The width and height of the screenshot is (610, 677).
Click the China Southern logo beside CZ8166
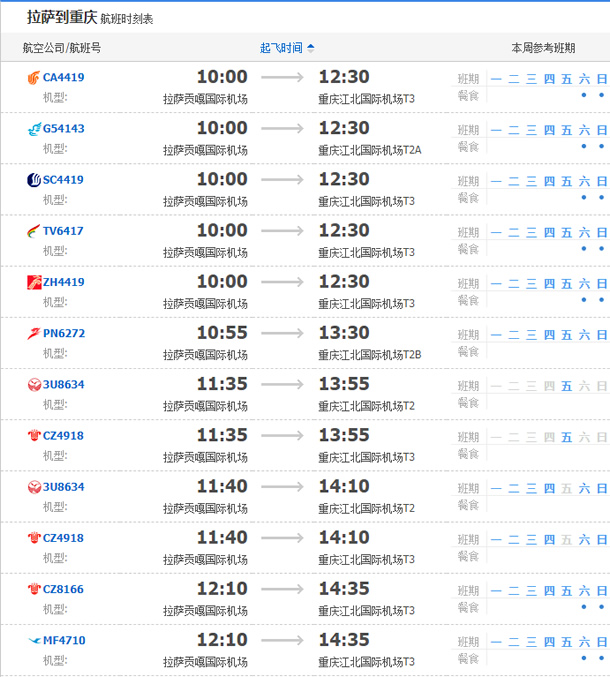point(34,589)
